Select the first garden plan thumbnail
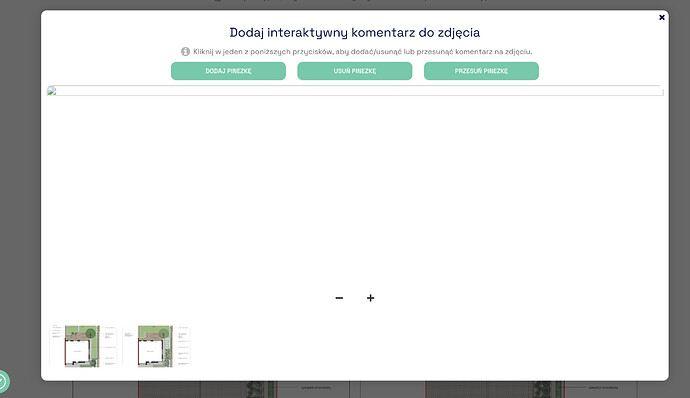The image size is (690, 398). (84, 346)
